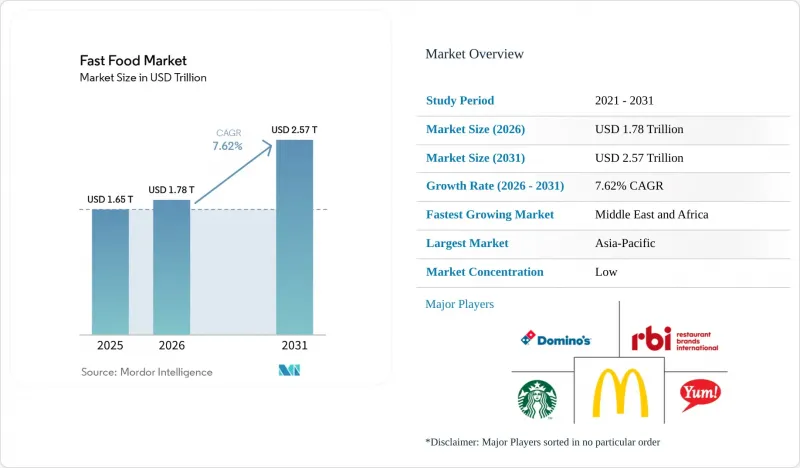Select the 2026 market size bar
Screen dimensions: 800x468
tap(171, 267)
